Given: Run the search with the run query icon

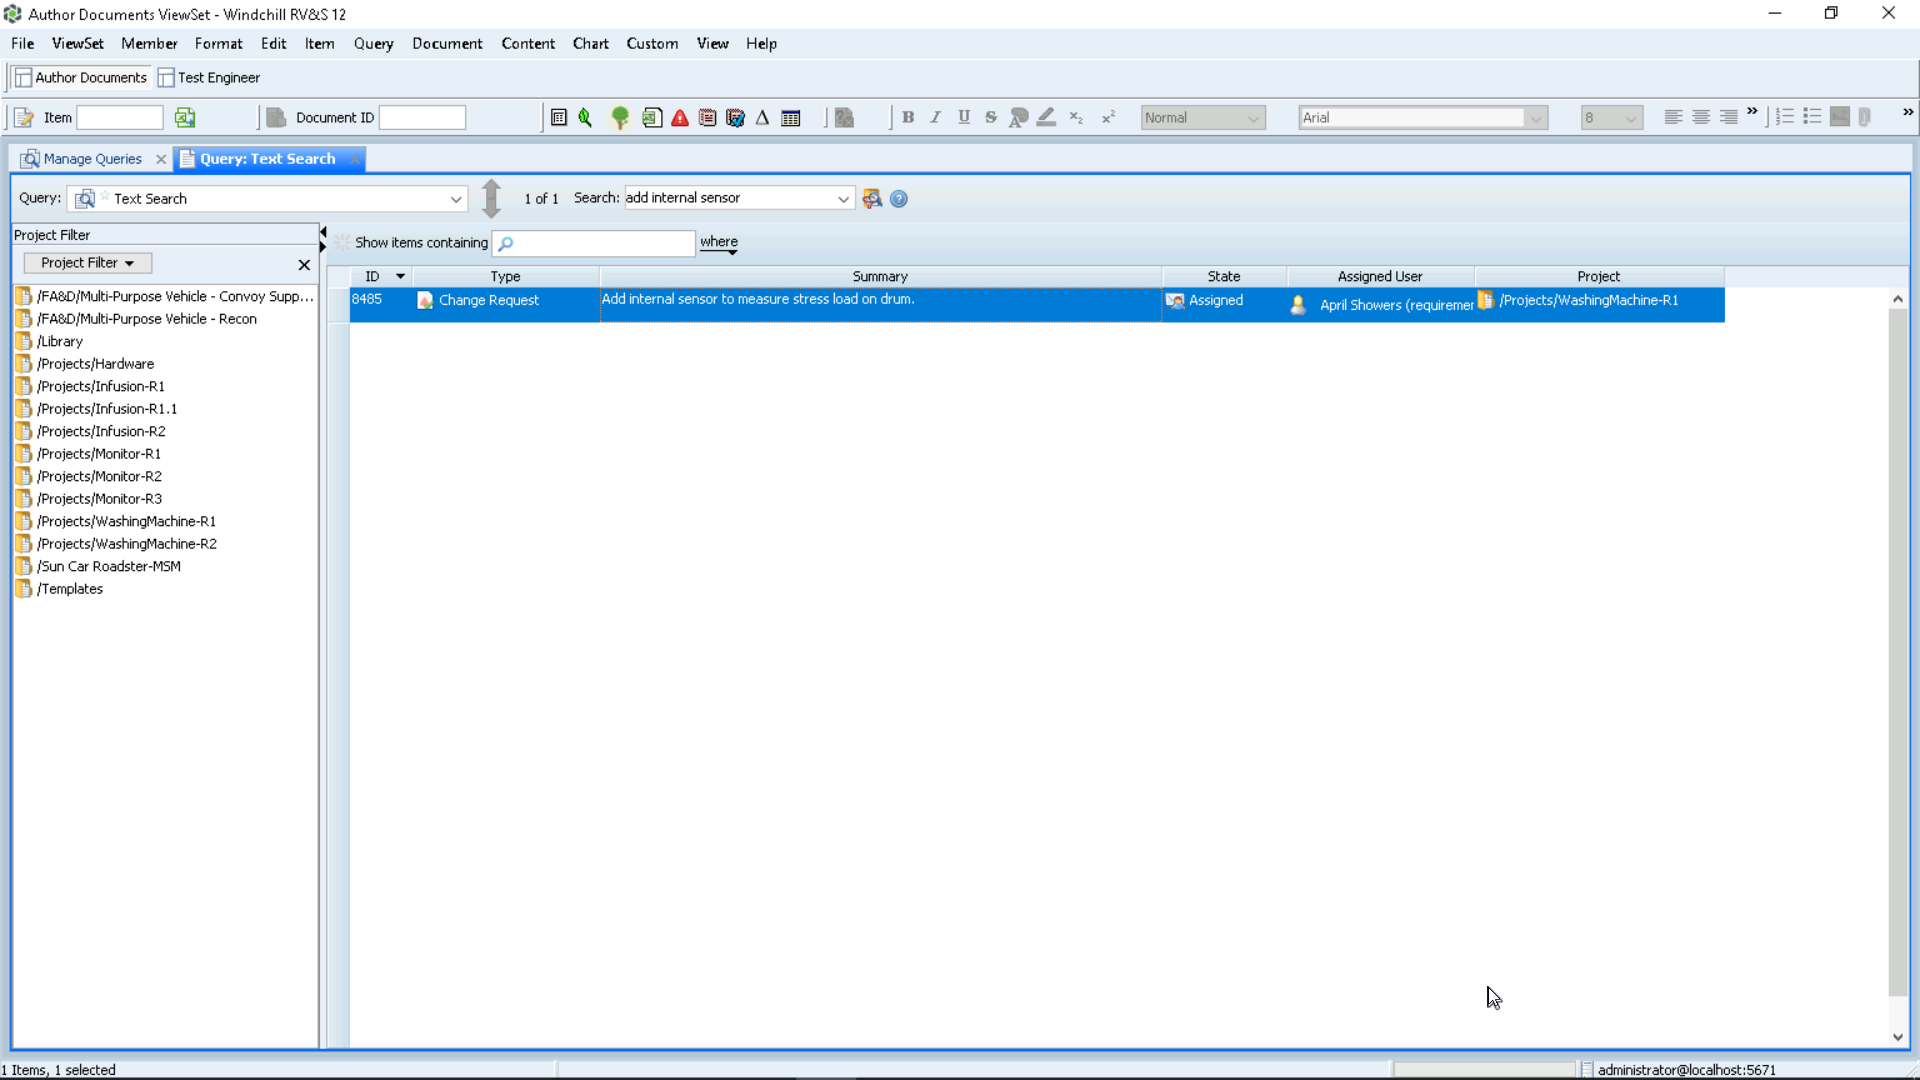Looking at the screenshot, I should pos(872,199).
